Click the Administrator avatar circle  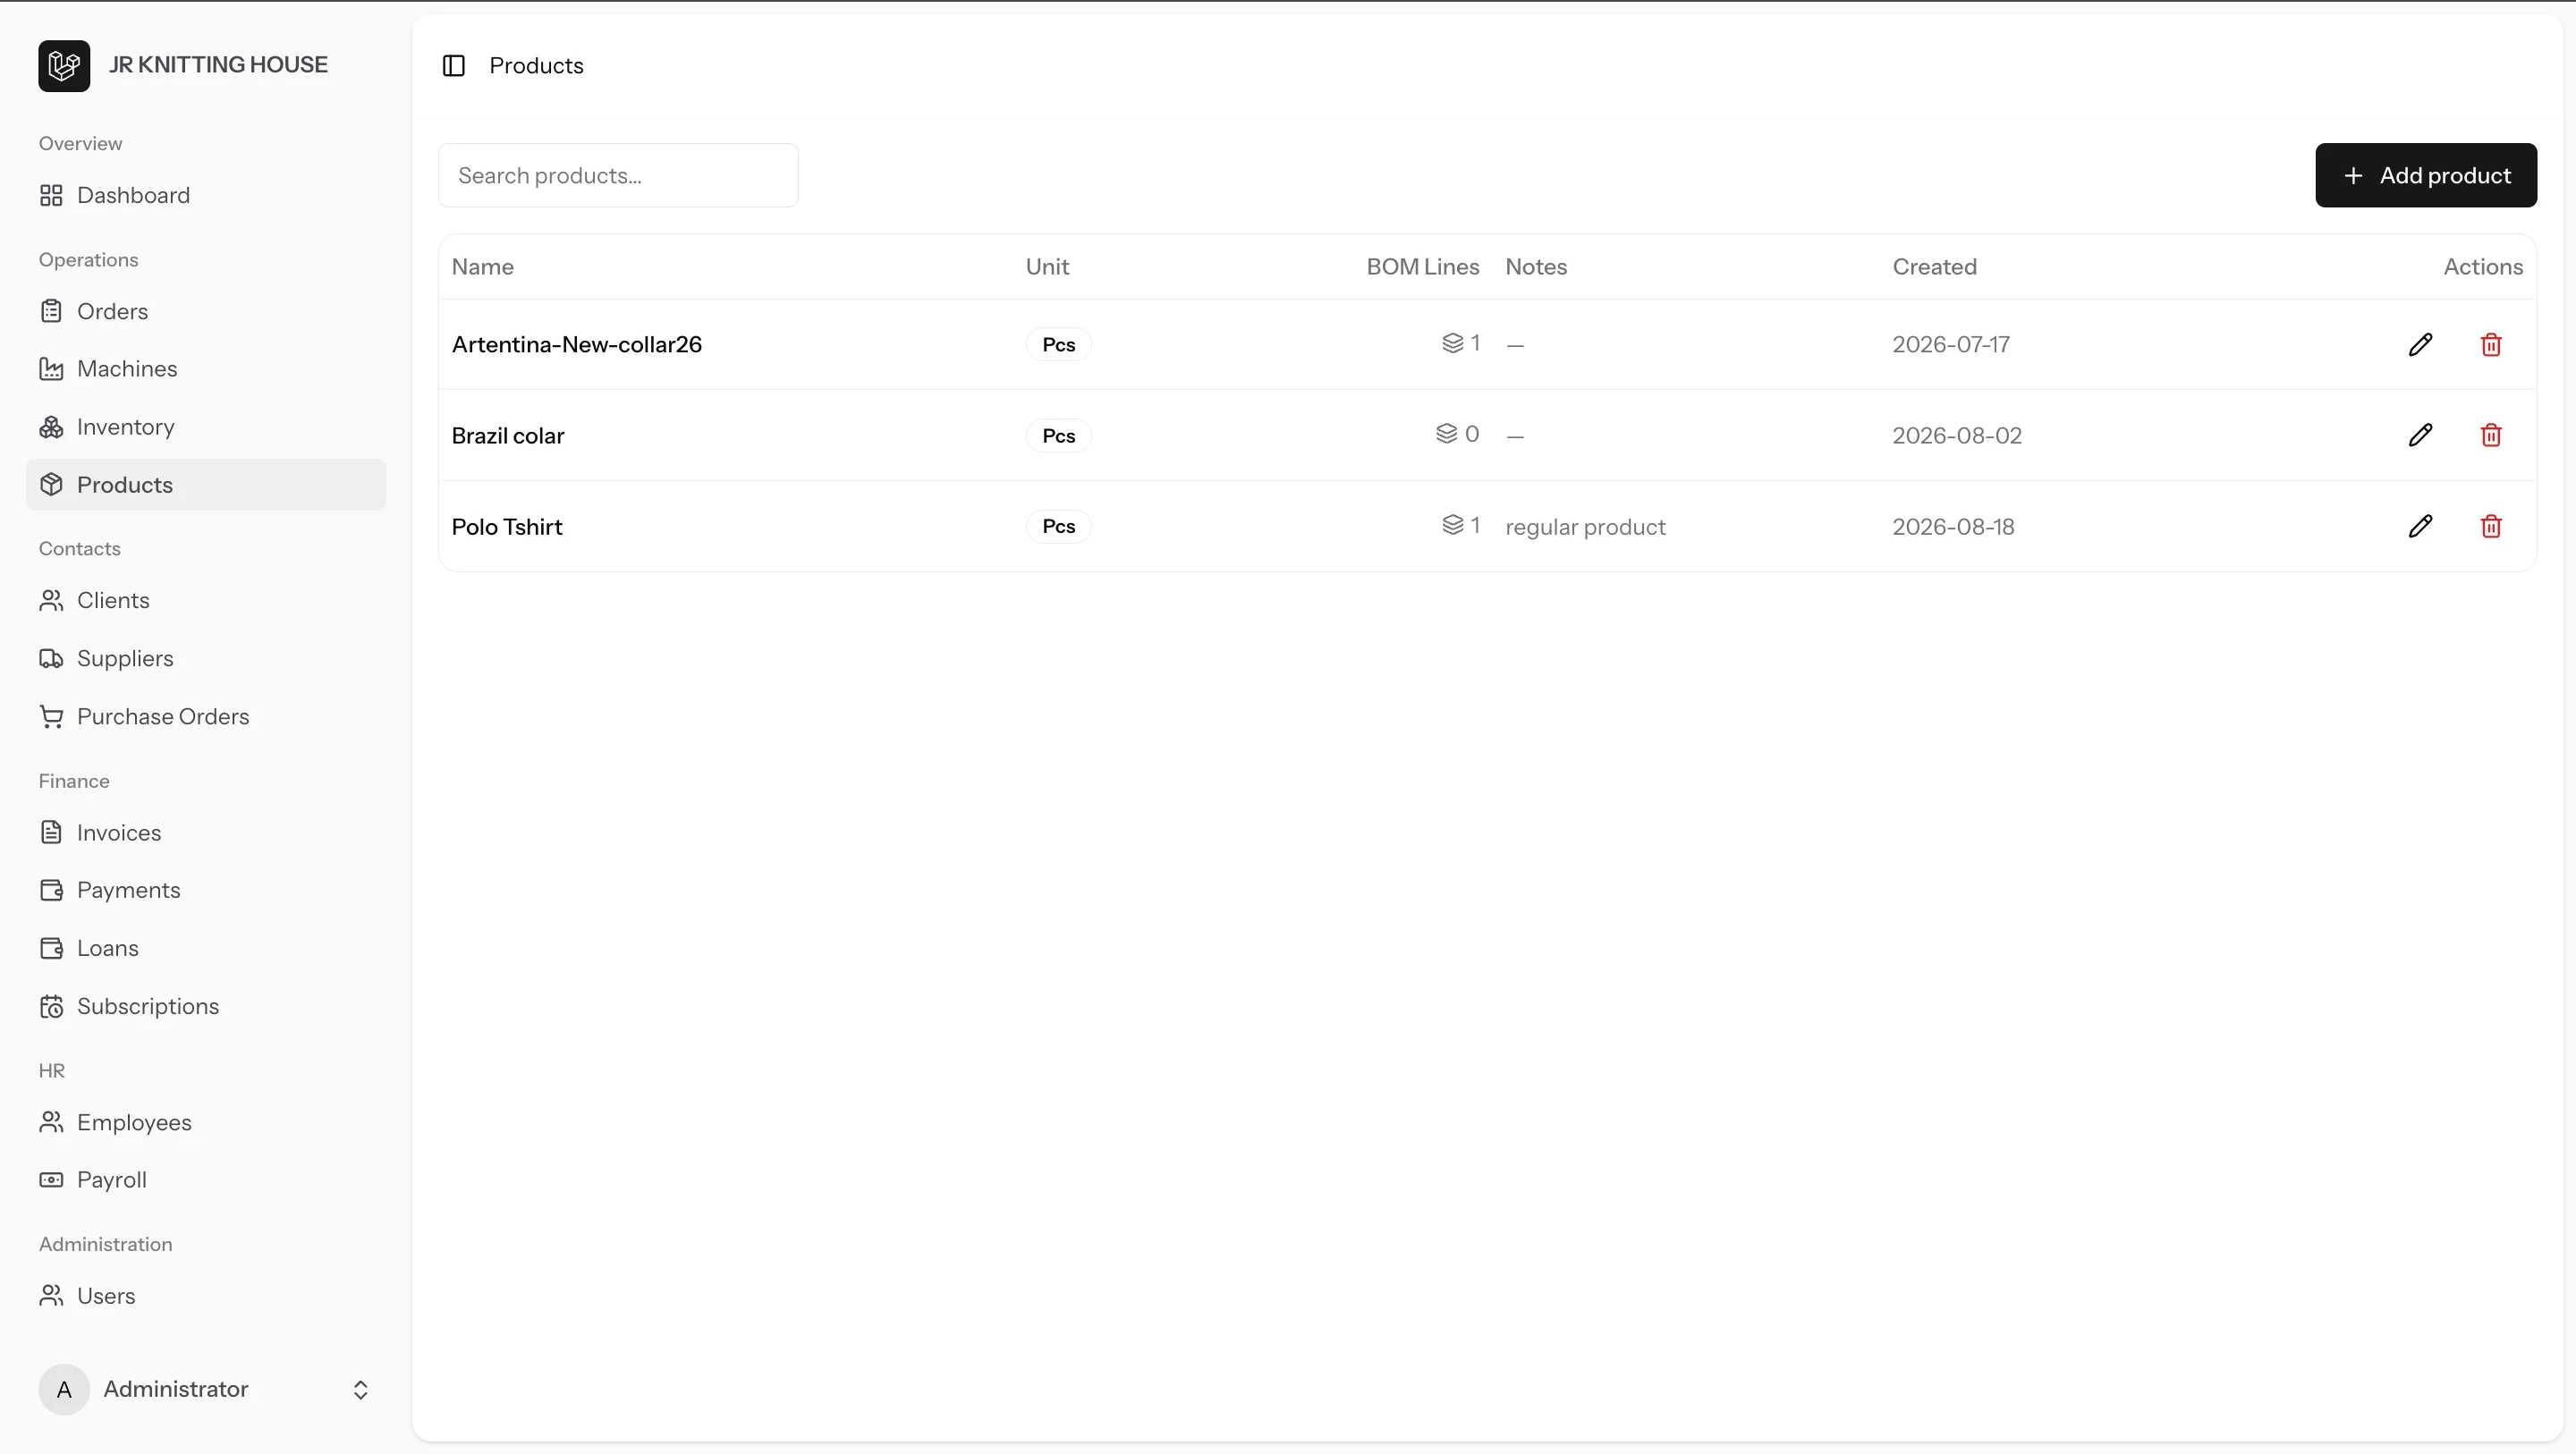(64, 1390)
